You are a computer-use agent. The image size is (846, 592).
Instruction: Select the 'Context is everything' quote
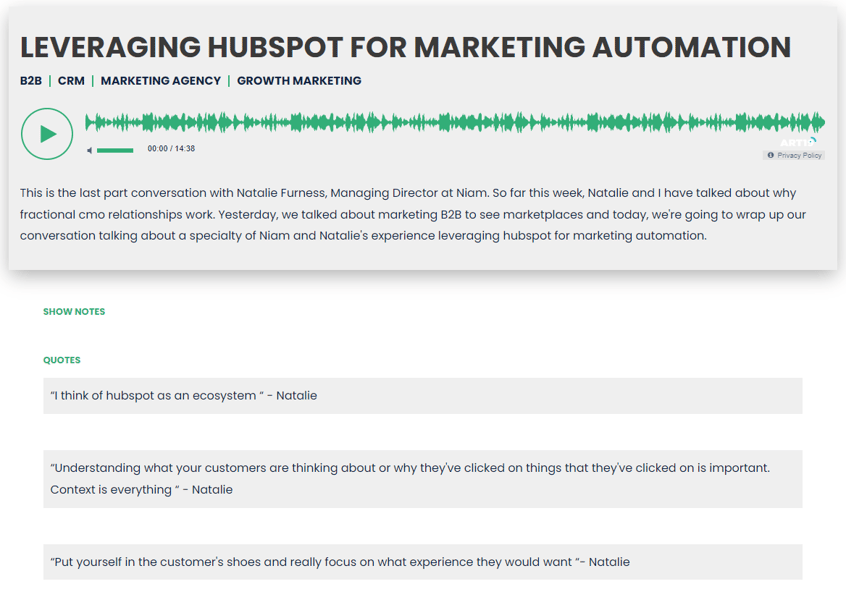point(422,479)
